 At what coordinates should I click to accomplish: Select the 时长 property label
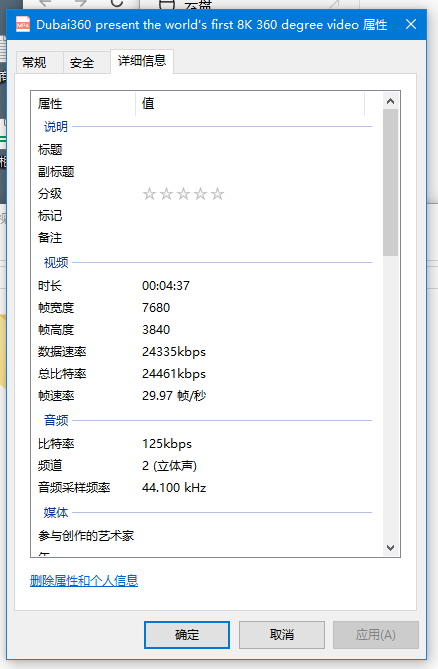[50, 285]
